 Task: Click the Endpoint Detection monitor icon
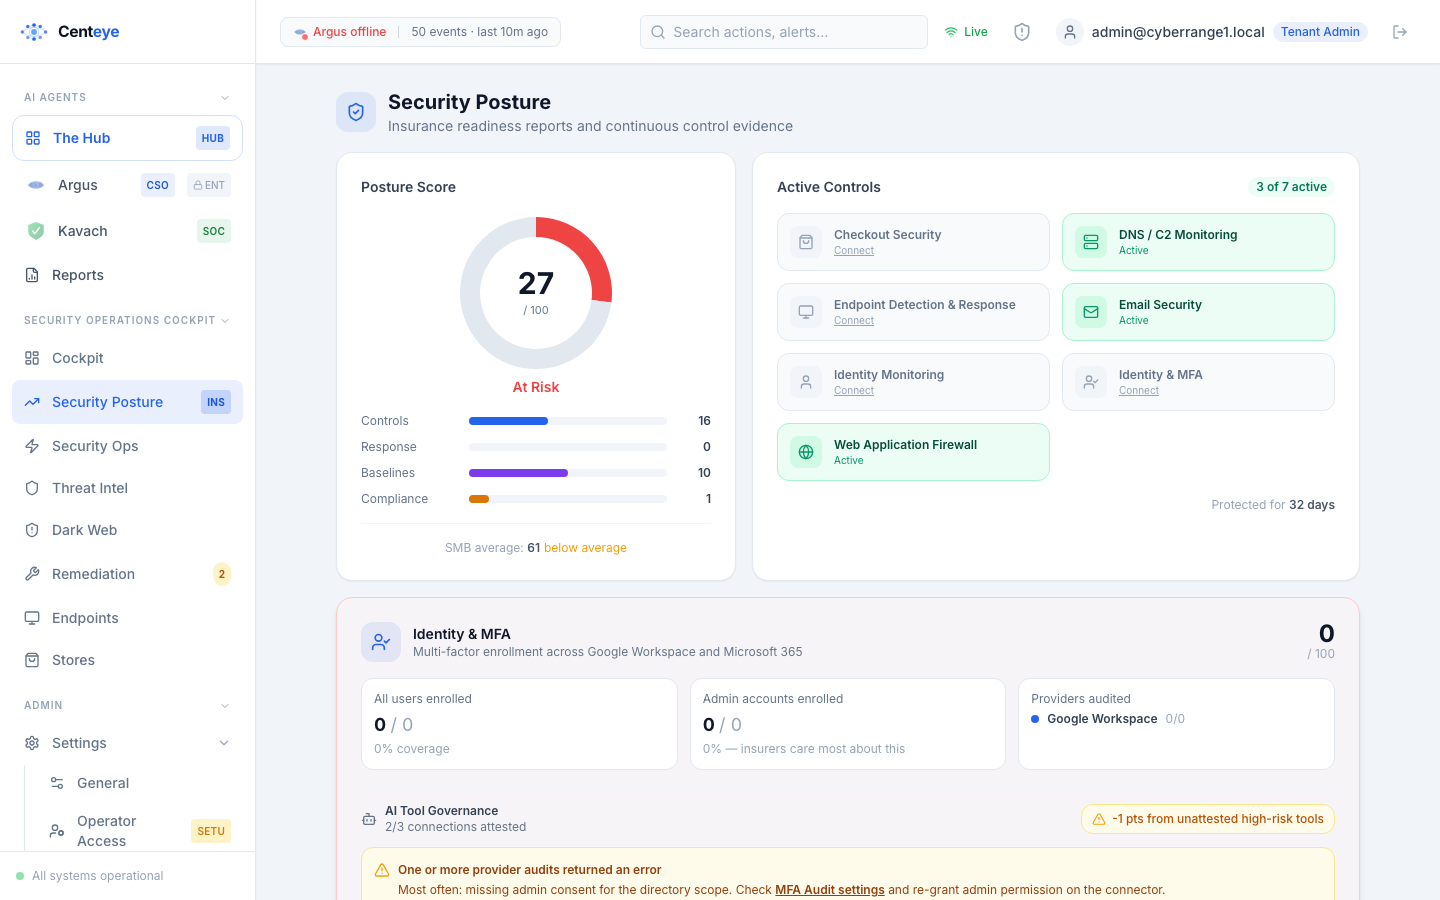coord(806,312)
